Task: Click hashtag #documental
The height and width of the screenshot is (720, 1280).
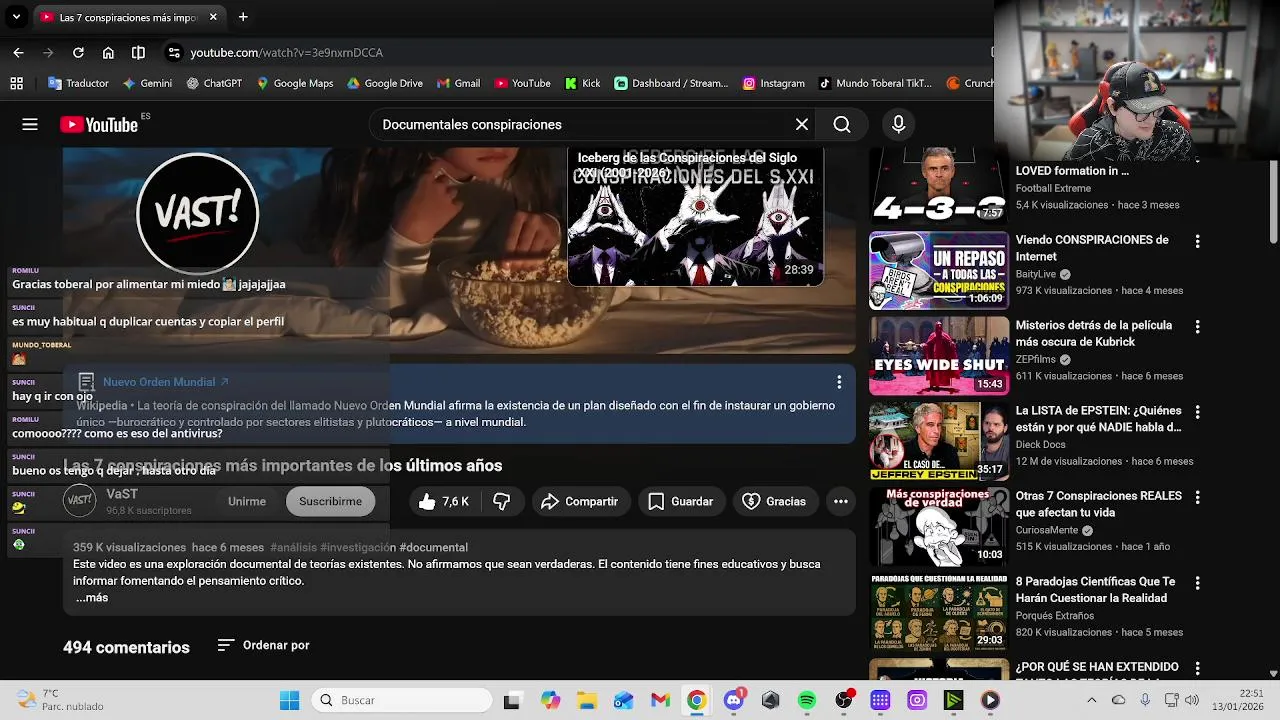Action: click(x=433, y=547)
